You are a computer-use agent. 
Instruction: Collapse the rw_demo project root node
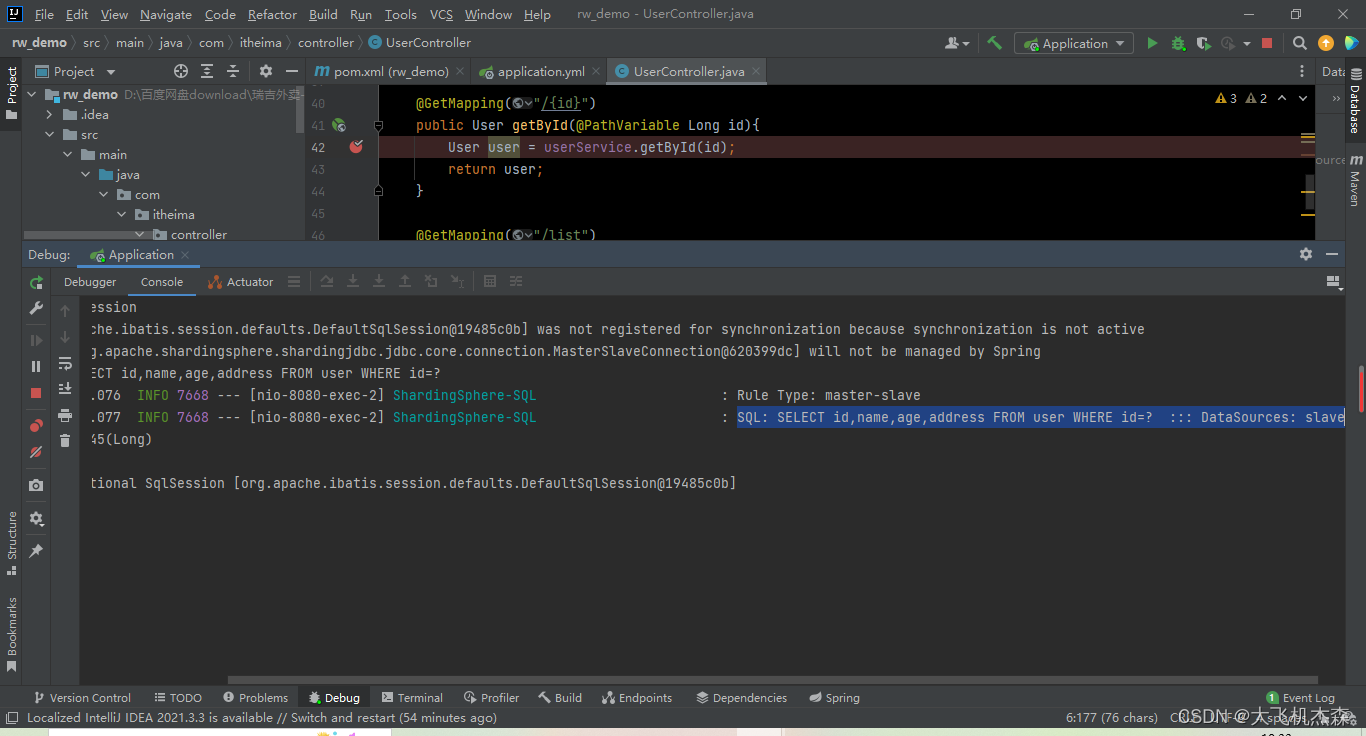click(31, 93)
